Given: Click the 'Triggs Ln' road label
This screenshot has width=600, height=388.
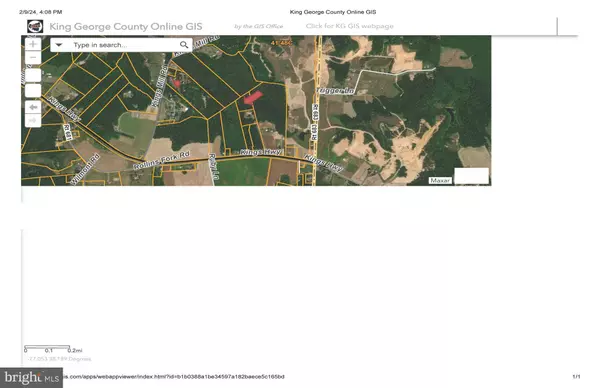Looking at the screenshot, I should pyautogui.click(x=335, y=91).
